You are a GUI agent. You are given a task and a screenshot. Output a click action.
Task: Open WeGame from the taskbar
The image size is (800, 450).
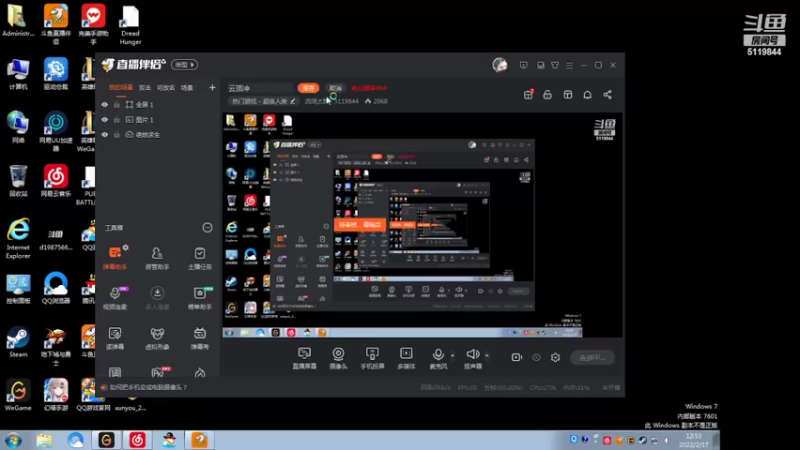pos(106,440)
